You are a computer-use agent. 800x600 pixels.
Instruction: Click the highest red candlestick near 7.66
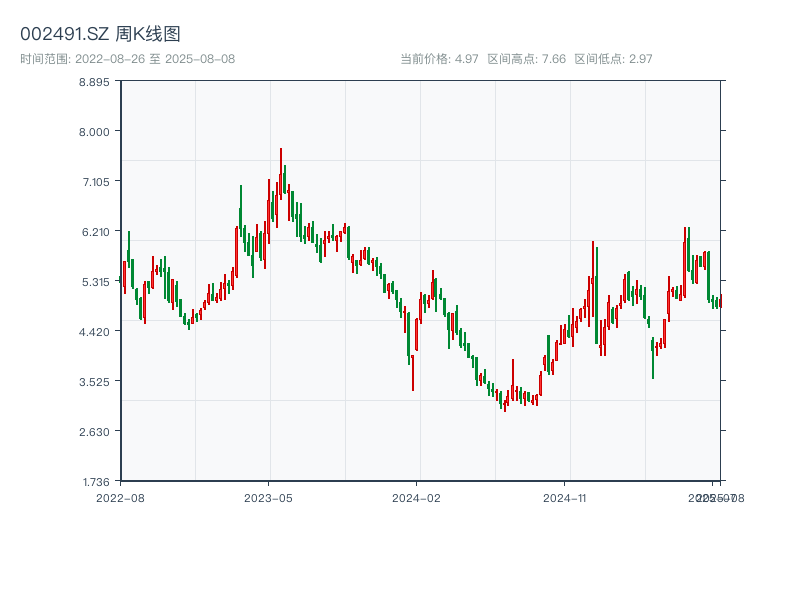coord(281,174)
